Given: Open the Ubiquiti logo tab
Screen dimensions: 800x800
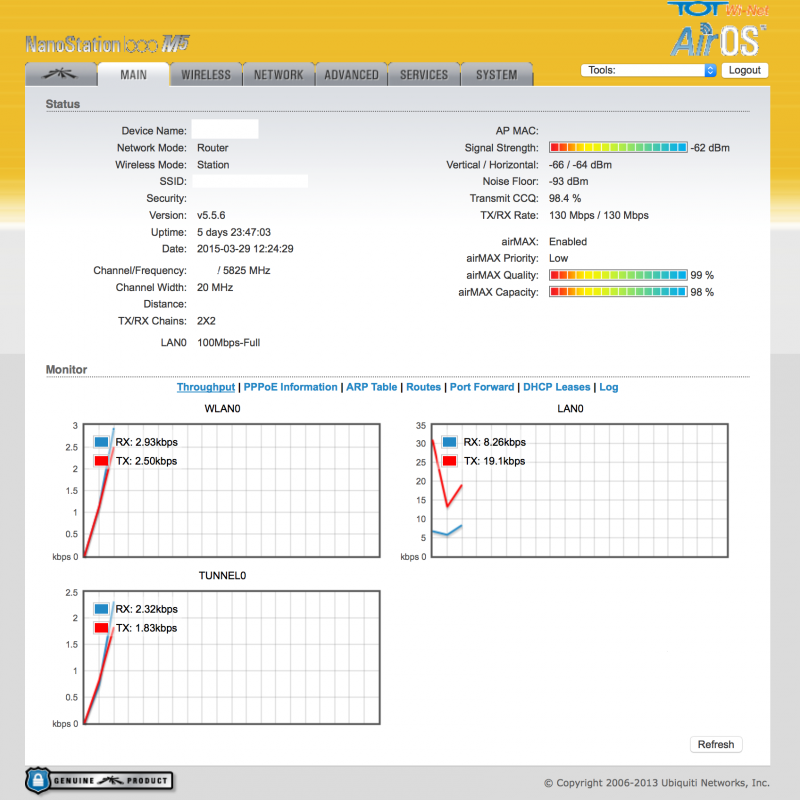Looking at the screenshot, I should [x=60, y=75].
